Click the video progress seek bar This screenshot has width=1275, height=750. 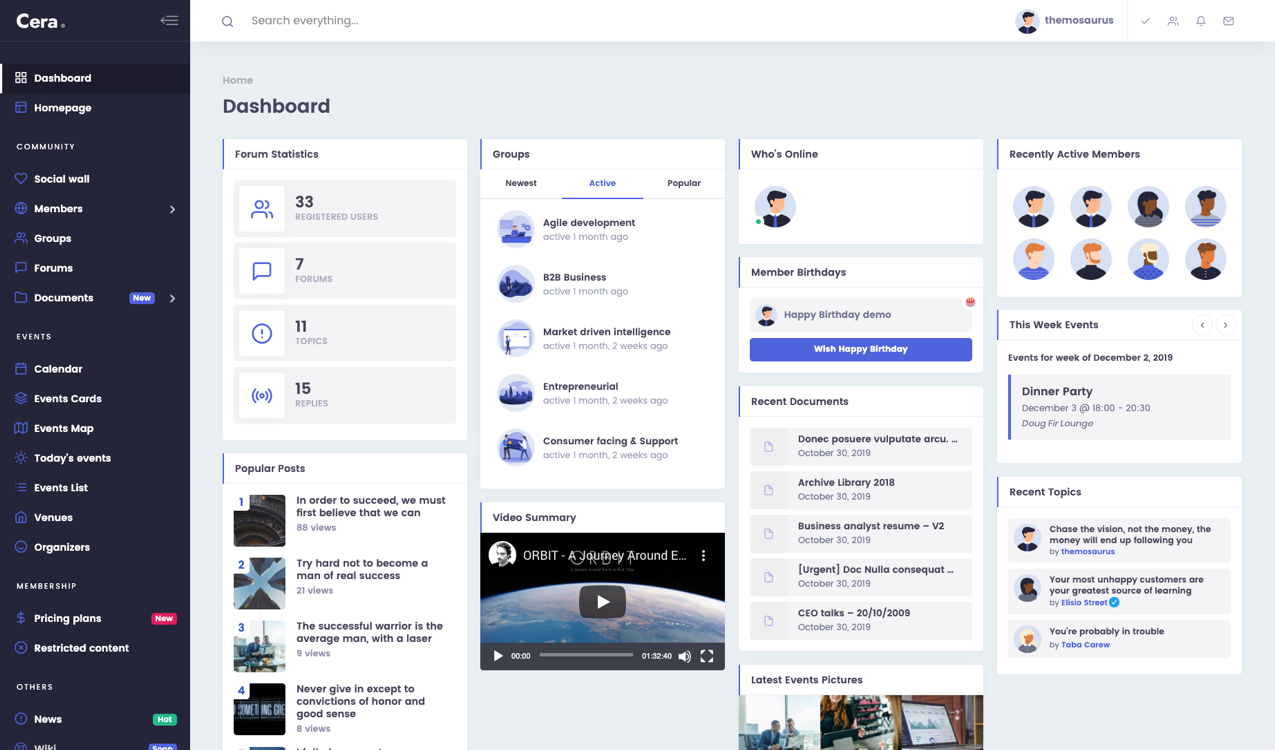[586, 656]
